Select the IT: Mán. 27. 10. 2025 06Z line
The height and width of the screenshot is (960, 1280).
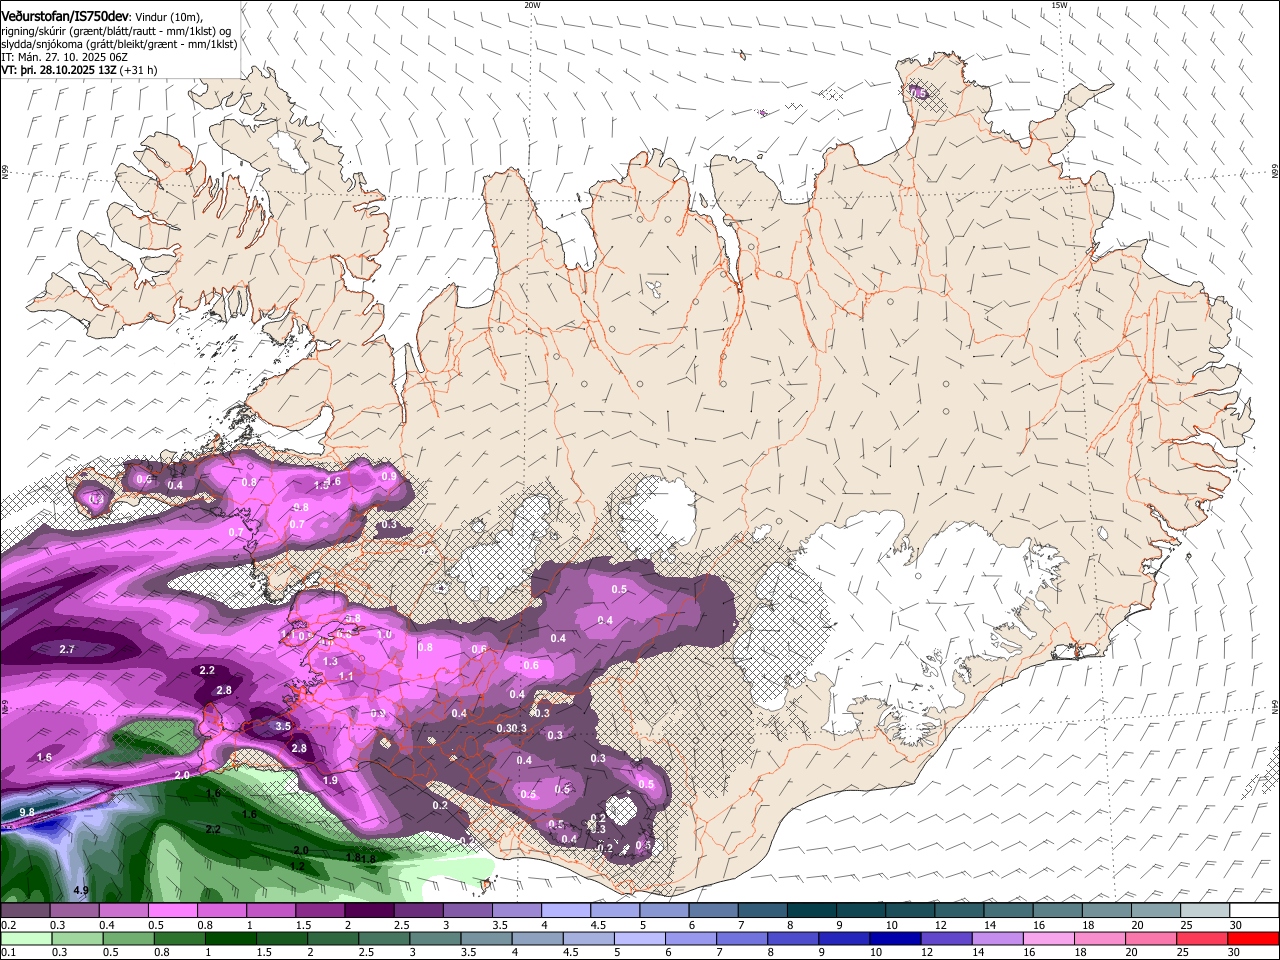(x=63, y=57)
